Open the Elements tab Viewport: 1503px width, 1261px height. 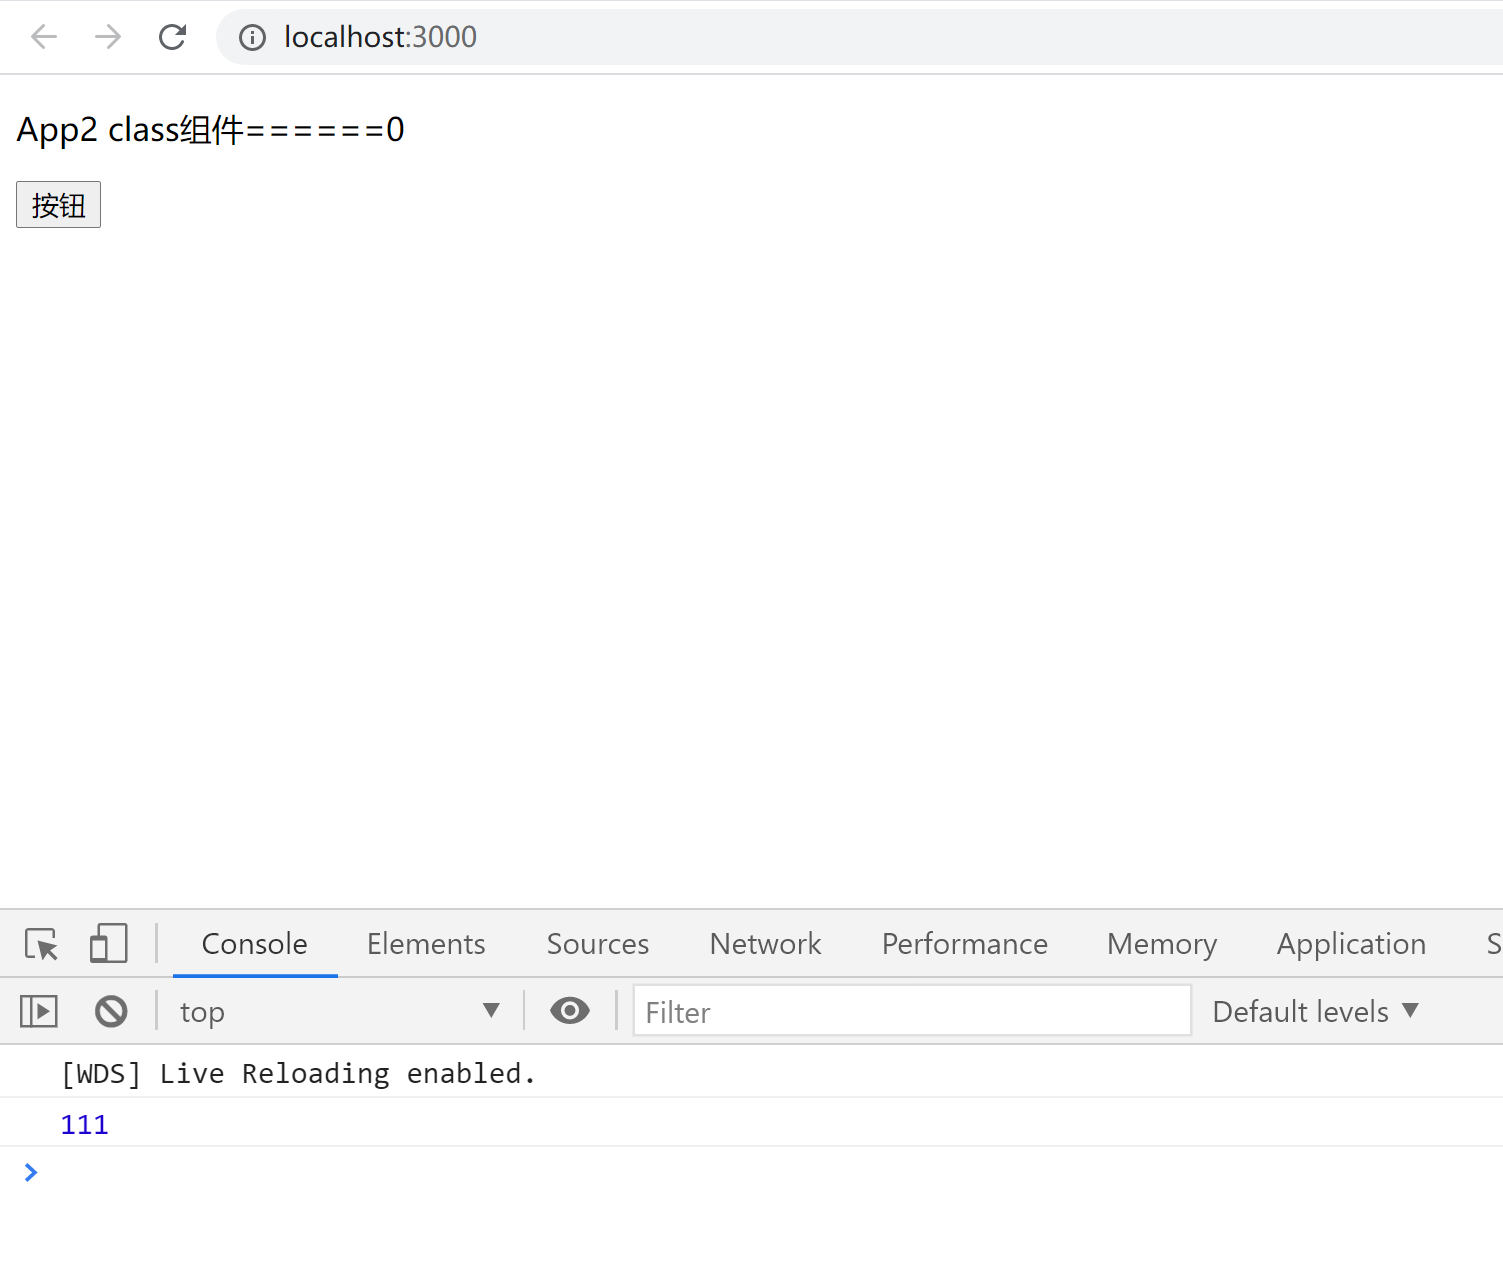click(426, 944)
